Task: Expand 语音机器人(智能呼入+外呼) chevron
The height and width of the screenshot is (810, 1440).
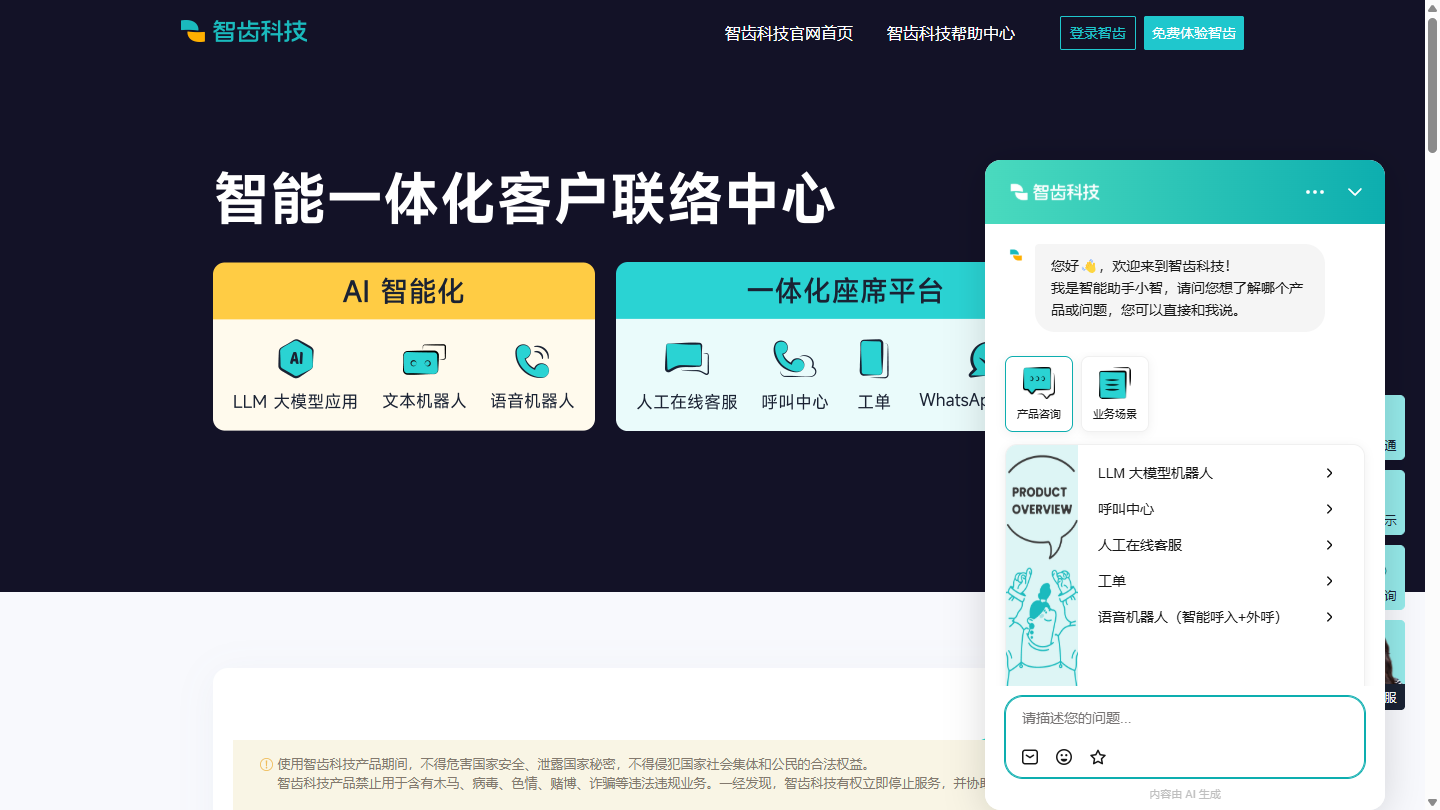Action: click(1329, 617)
